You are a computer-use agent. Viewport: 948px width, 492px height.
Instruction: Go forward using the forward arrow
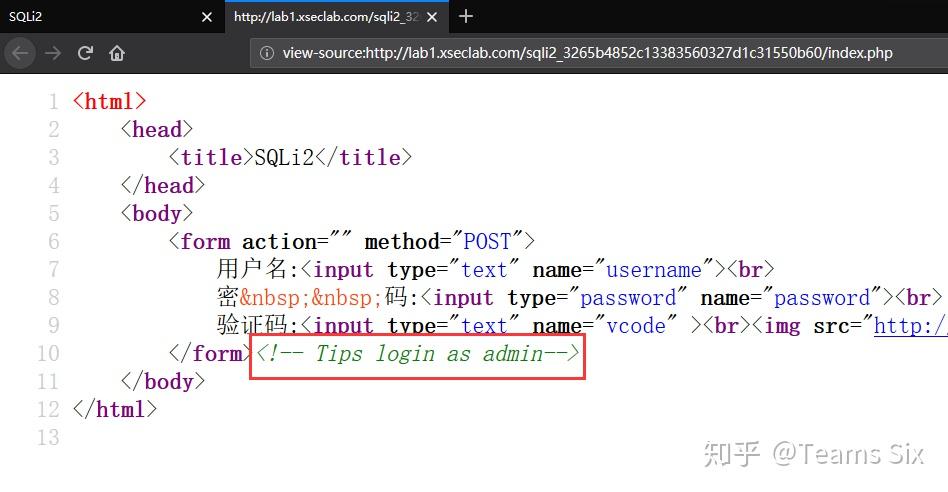[53, 53]
